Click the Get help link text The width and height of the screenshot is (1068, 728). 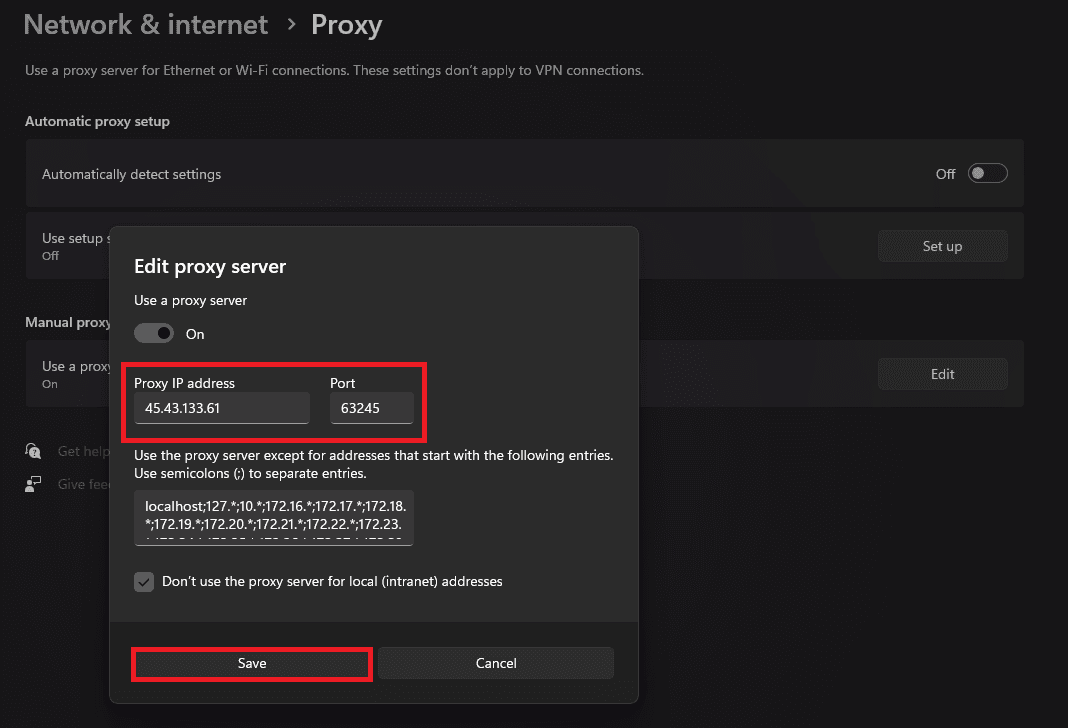click(x=83, y=451)
